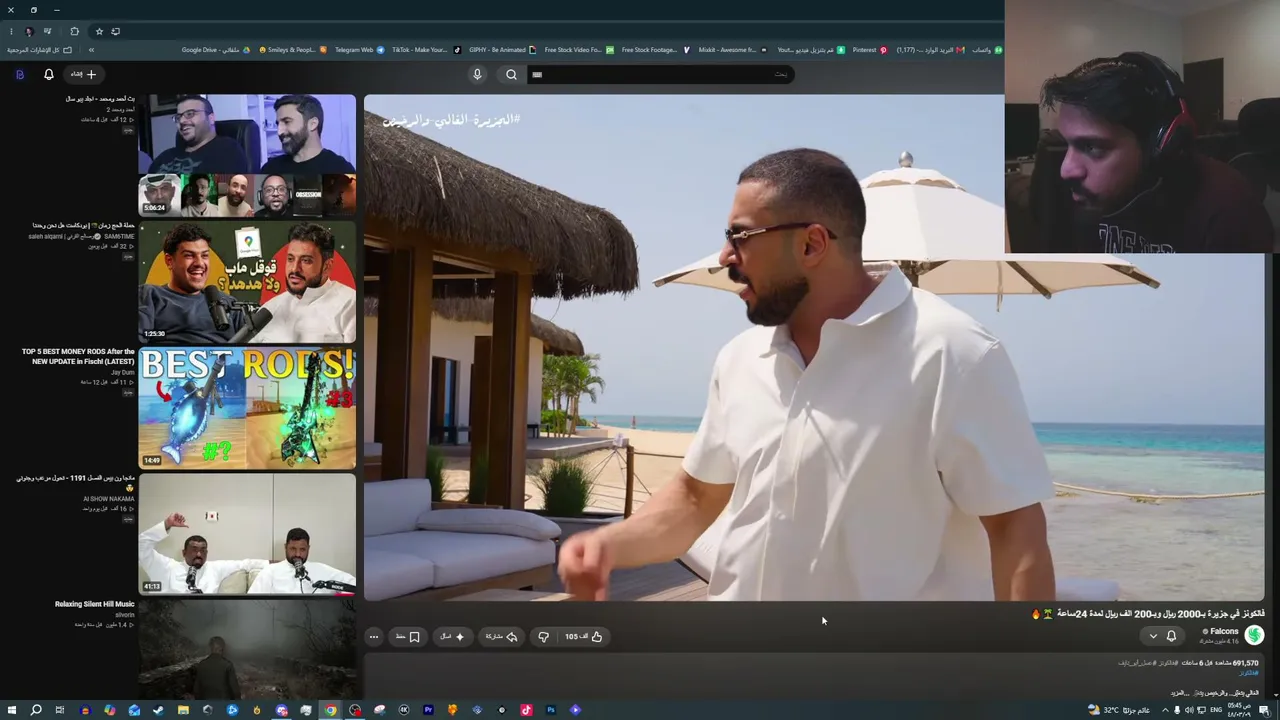Click the Ask sparkle button

coord(453,636)
